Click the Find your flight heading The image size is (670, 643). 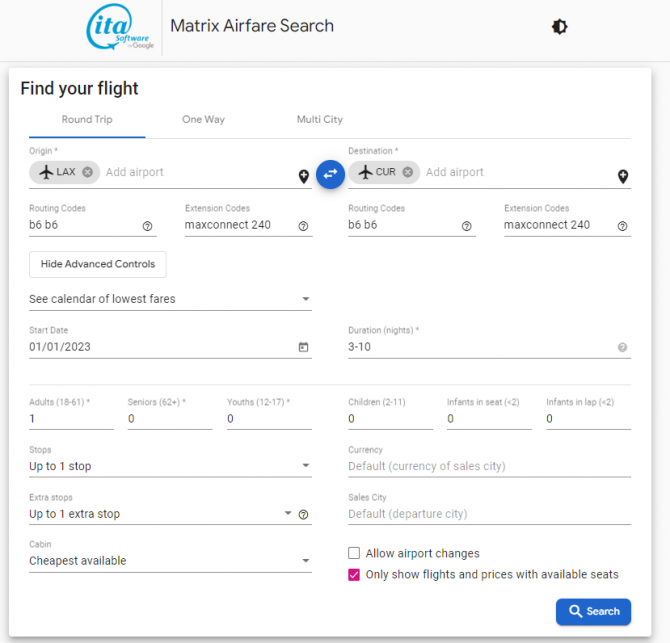tap(79, 88)
